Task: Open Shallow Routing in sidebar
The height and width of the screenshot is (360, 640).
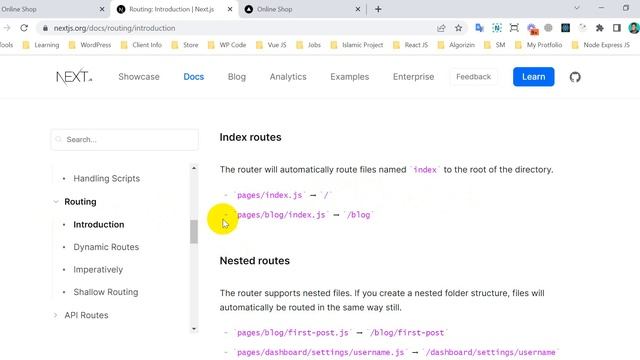Action: (x=106, y=292)
